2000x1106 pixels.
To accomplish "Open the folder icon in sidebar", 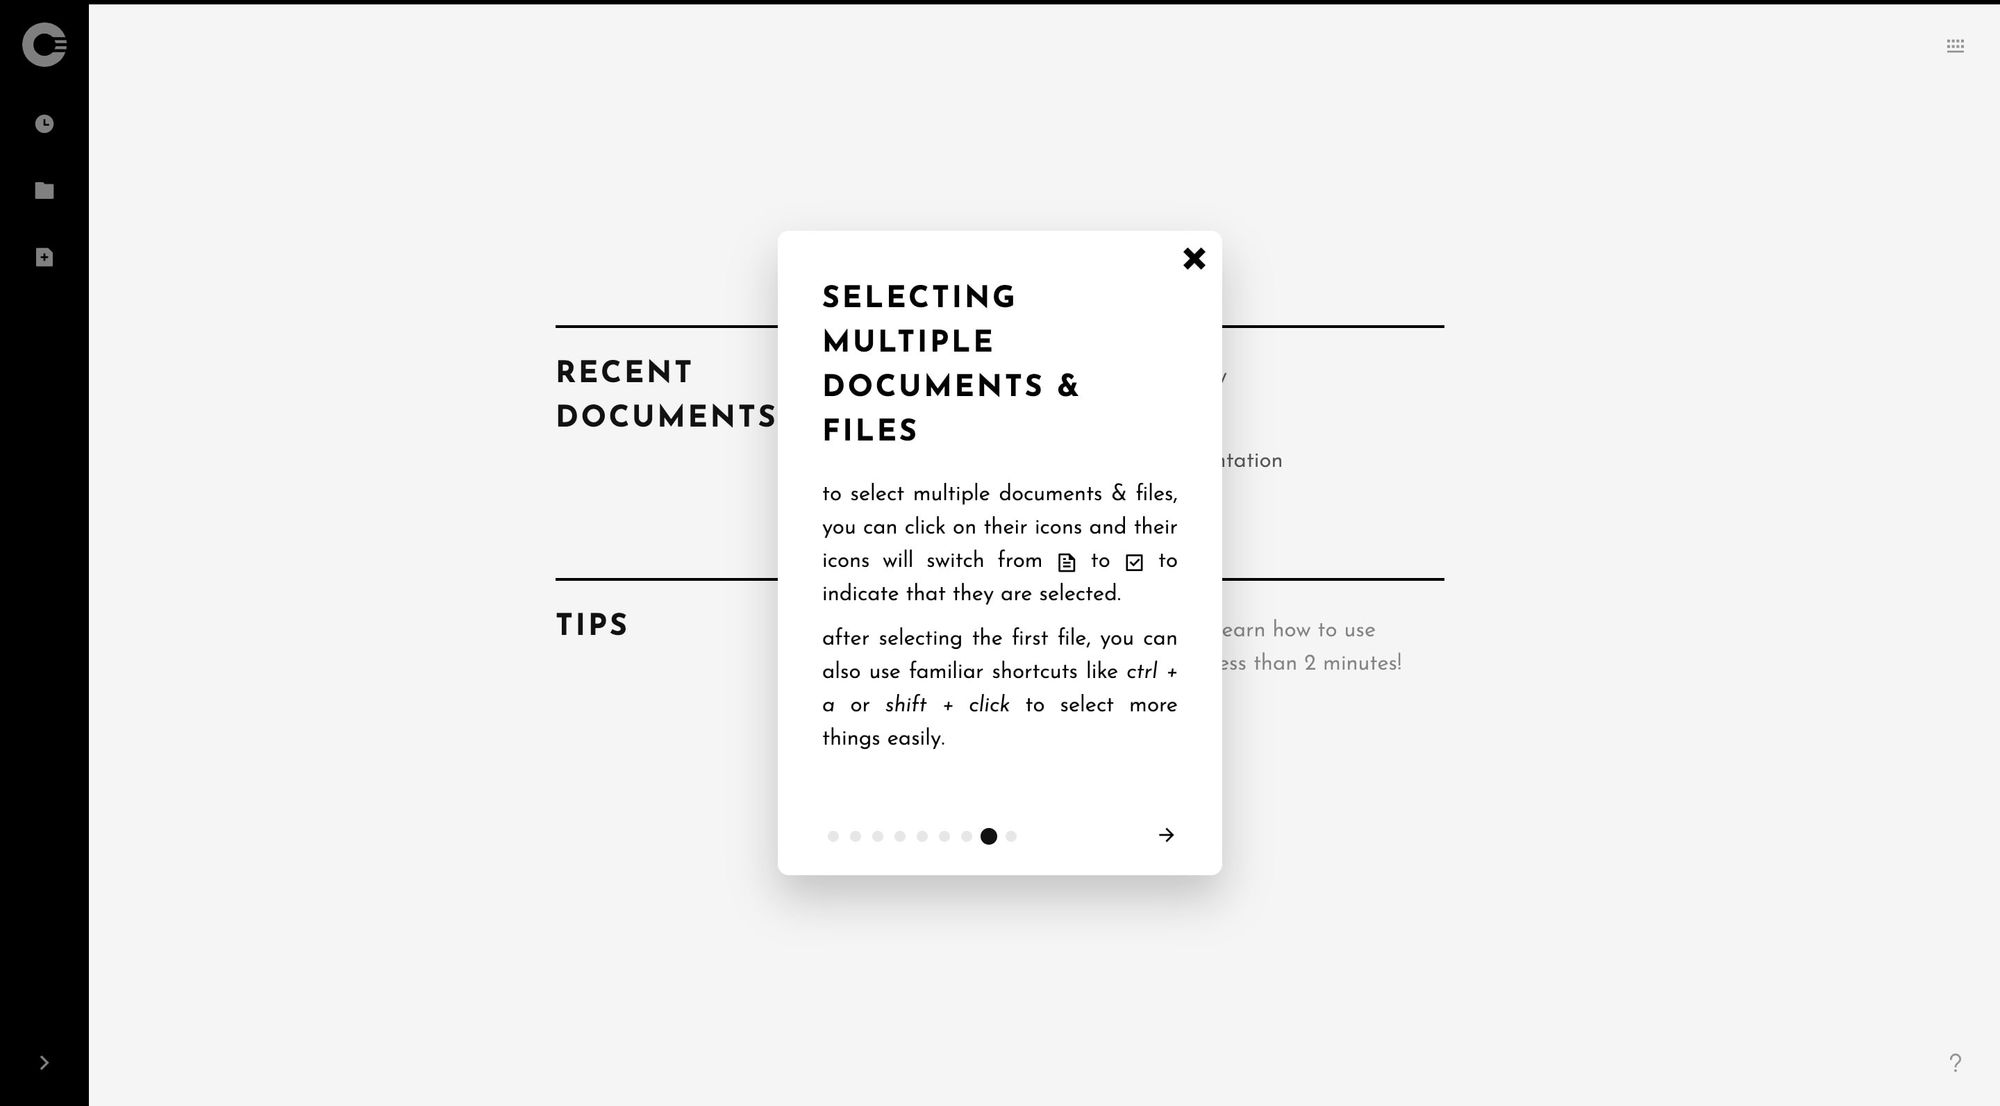I will 45,191.
